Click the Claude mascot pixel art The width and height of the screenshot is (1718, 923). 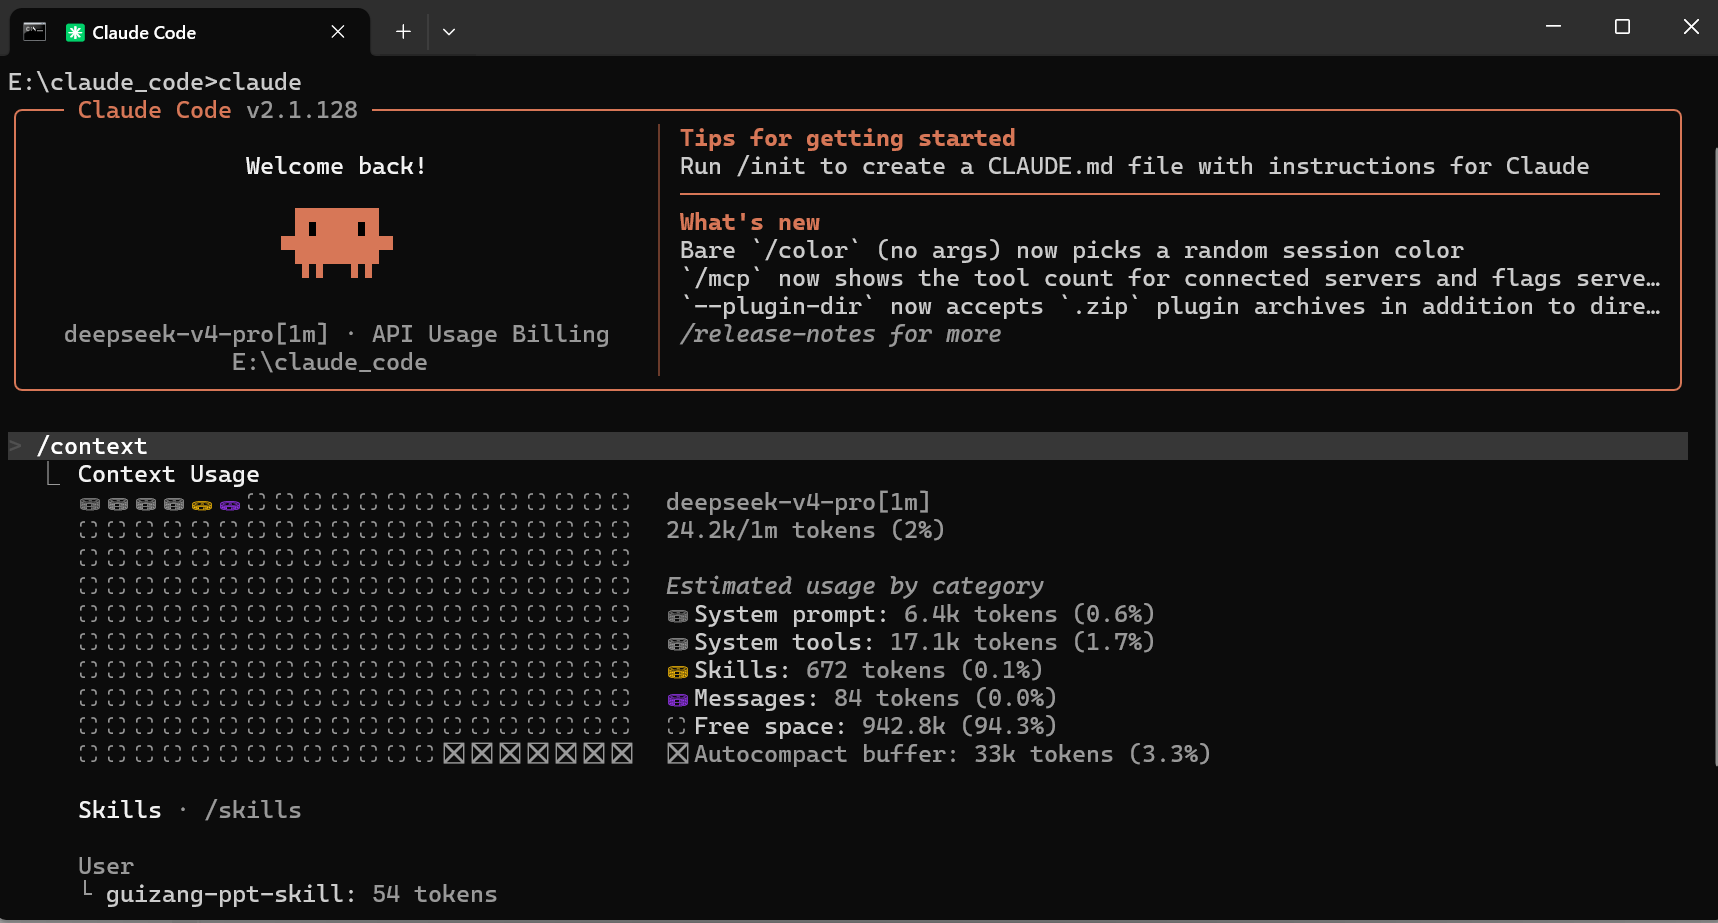pyautogui.click(x=337, y=242)
